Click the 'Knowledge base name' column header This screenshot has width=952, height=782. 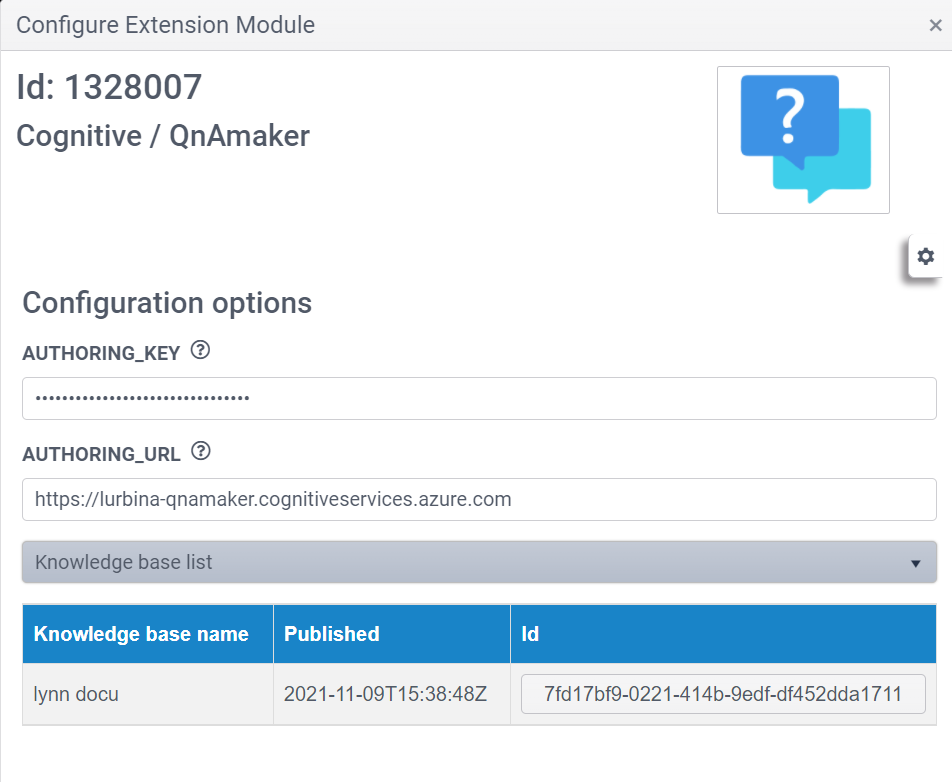point(148,634)
